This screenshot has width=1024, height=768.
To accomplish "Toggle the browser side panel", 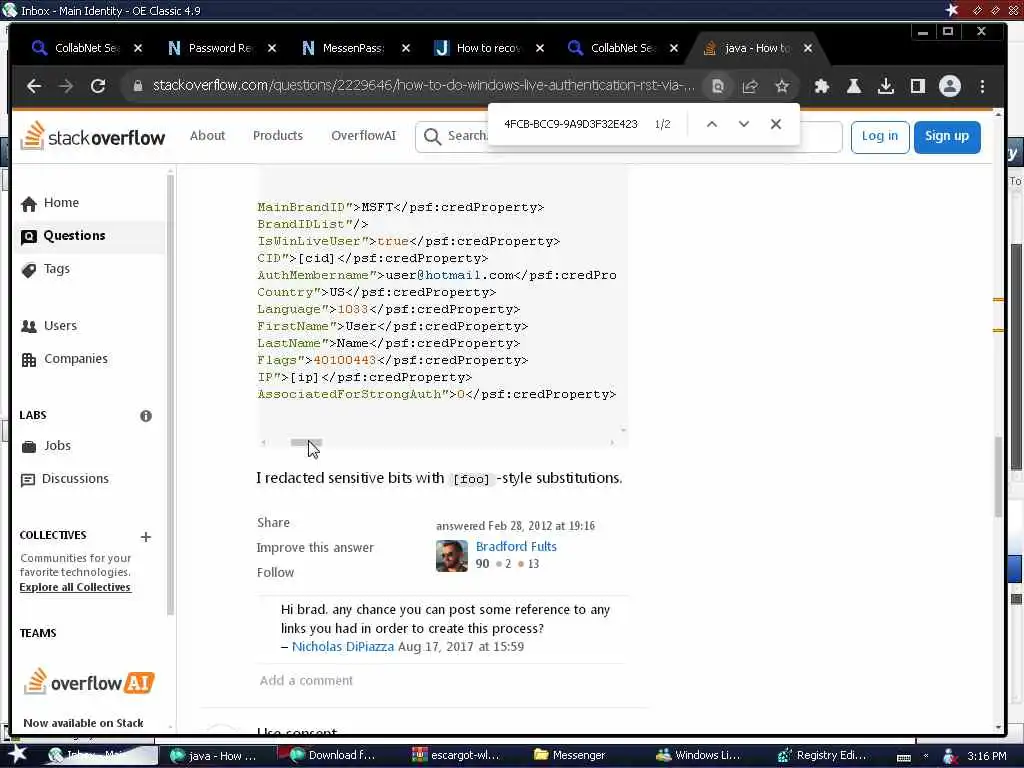I will point(918,86).
